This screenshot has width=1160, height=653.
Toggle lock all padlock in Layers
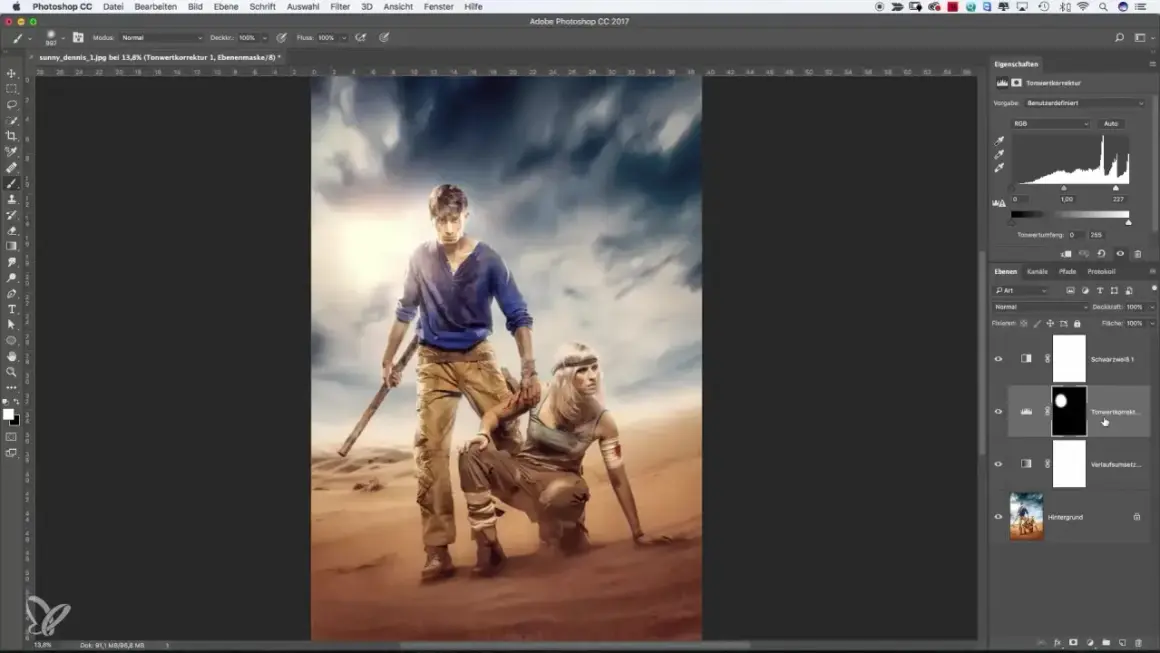1077,323
